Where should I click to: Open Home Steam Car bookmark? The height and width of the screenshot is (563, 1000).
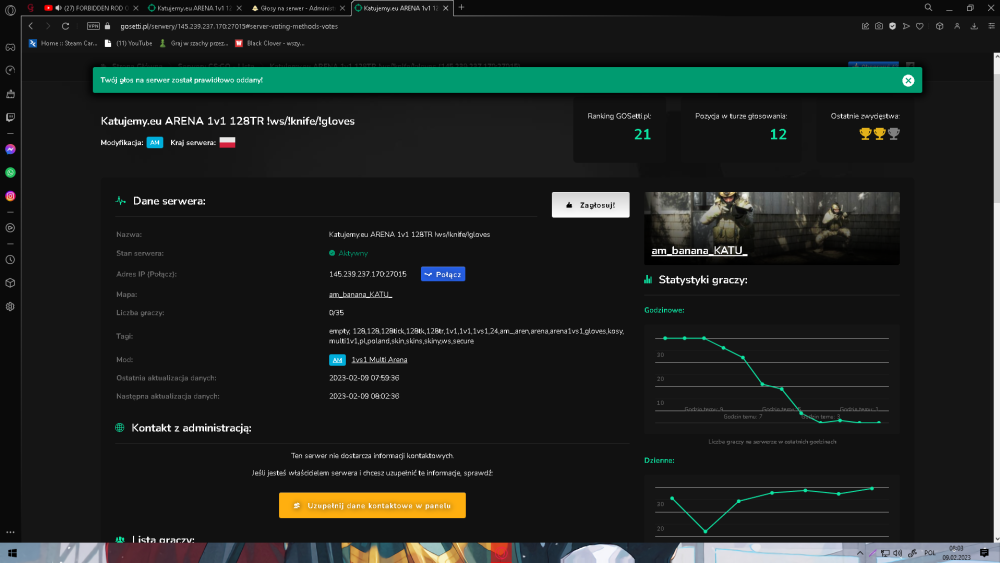pyautogui.click(x=63, y=43)
